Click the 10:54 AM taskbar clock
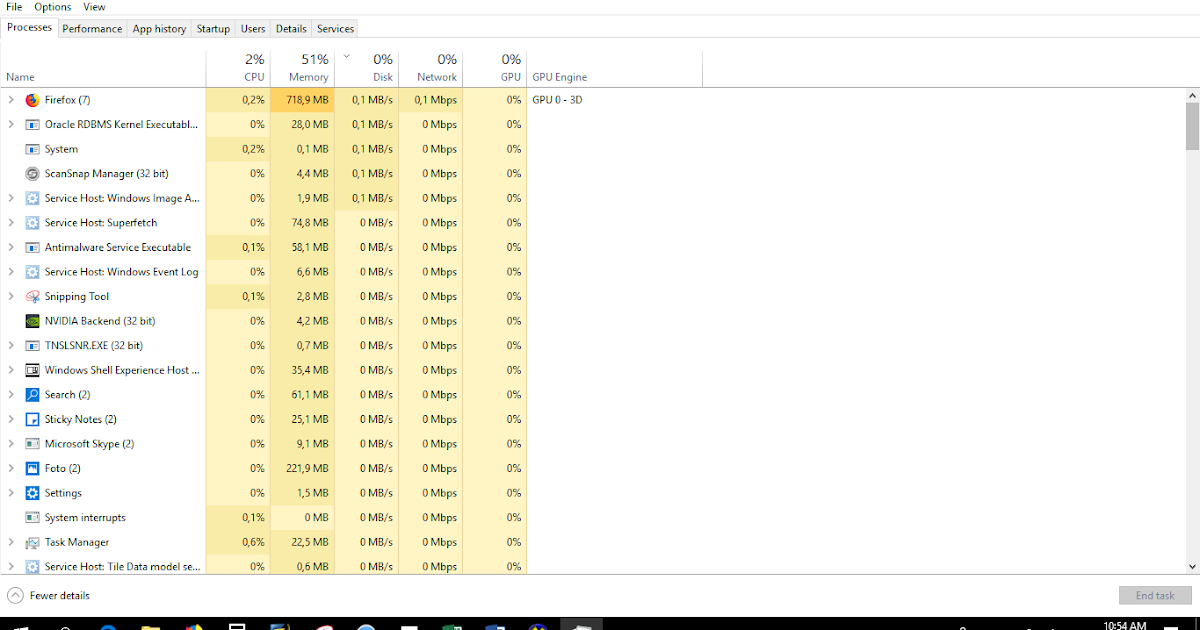Viewport: 1200px width, 630px height. pyautogui.click(x=1124, y=625)
